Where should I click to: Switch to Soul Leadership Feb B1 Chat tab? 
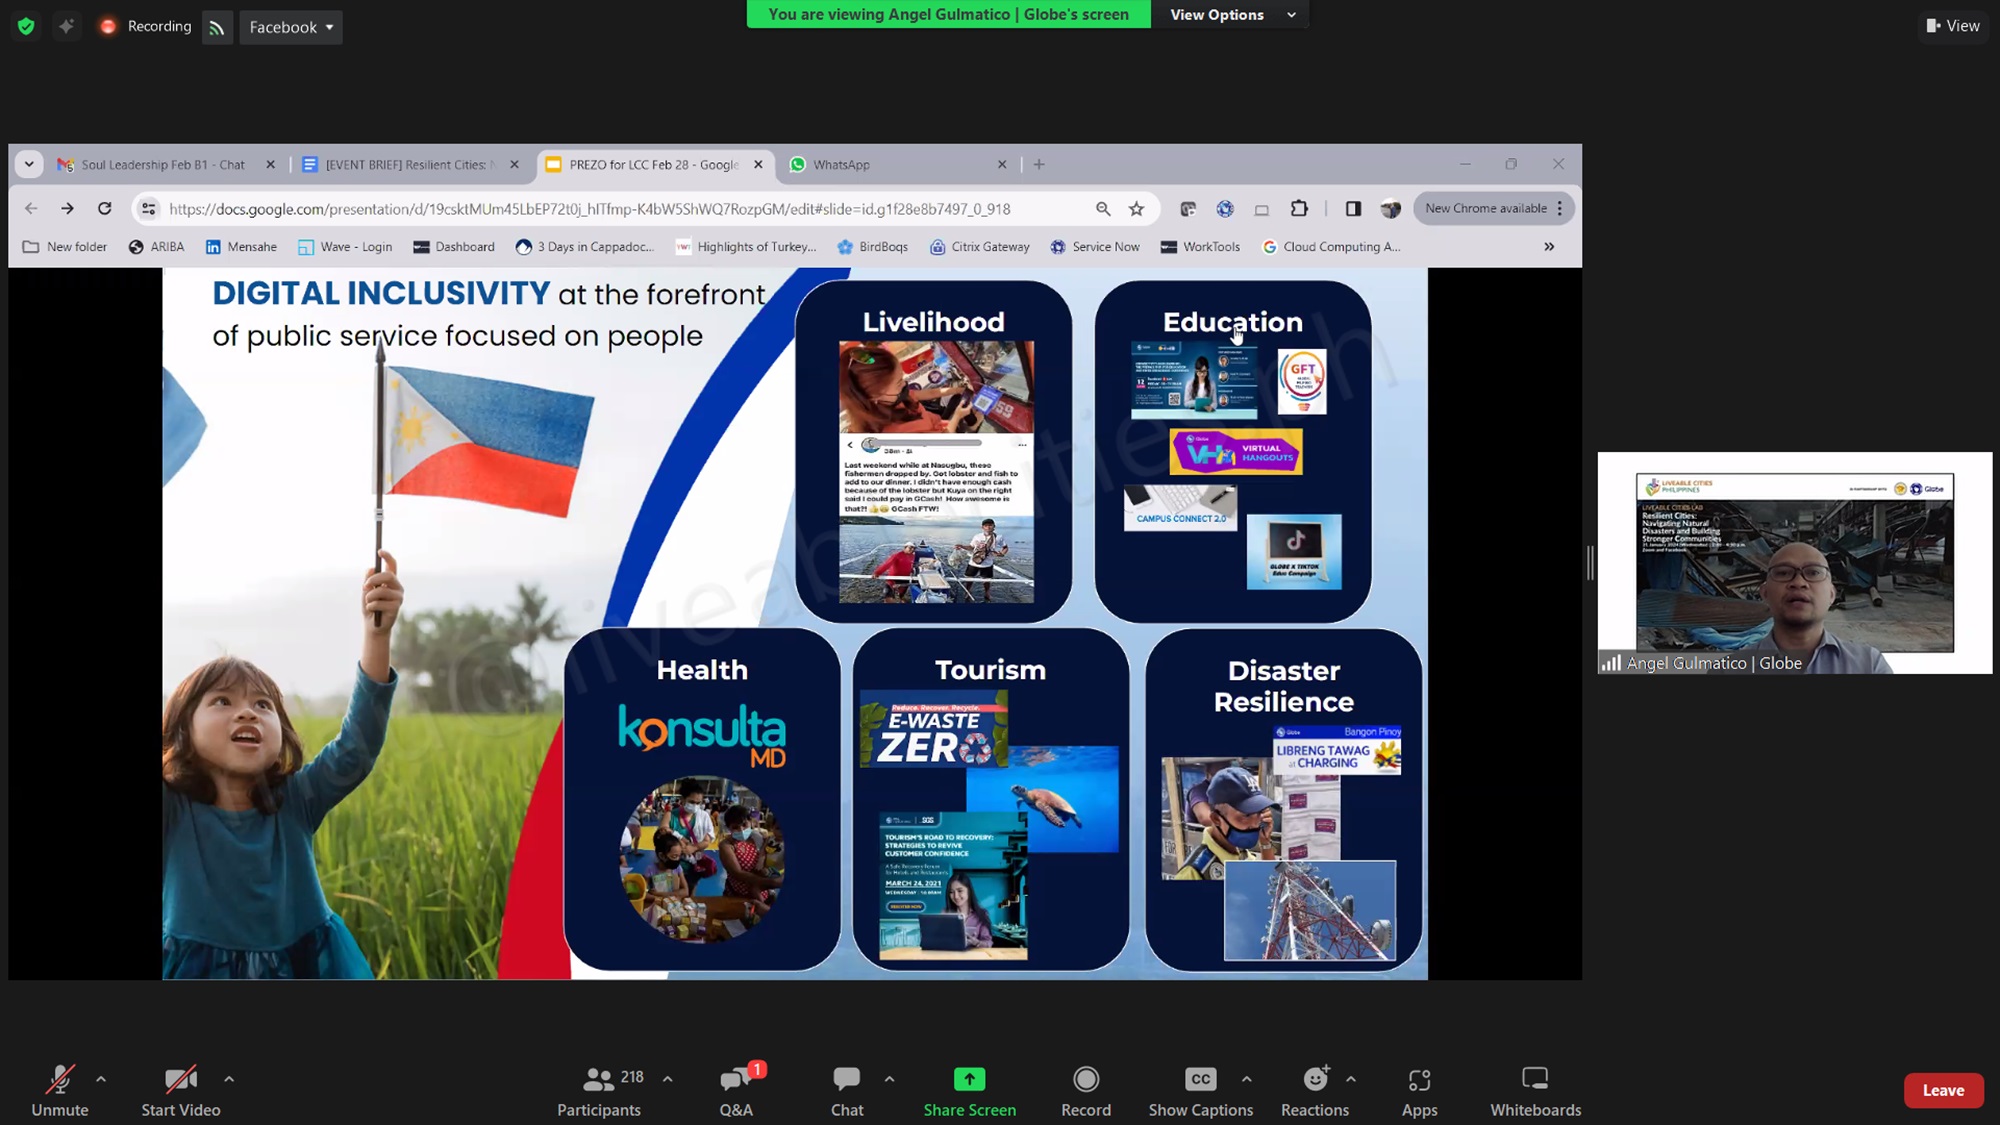point(163,165)
